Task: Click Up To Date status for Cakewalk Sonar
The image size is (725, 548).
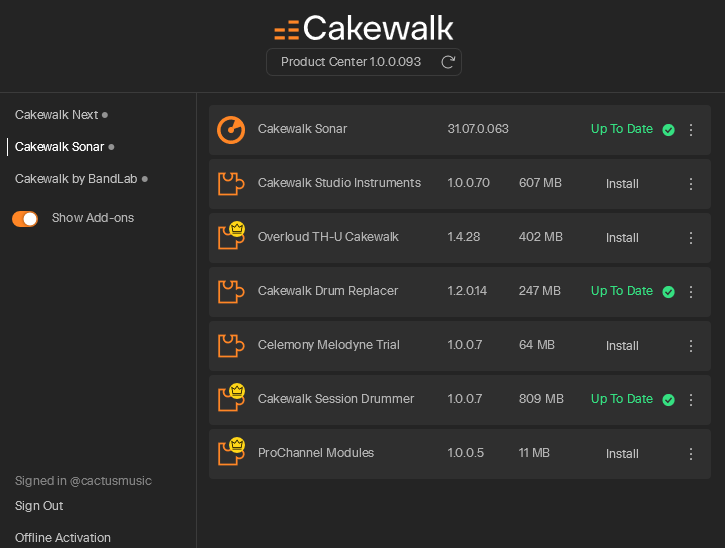Action: coord(622,129)
